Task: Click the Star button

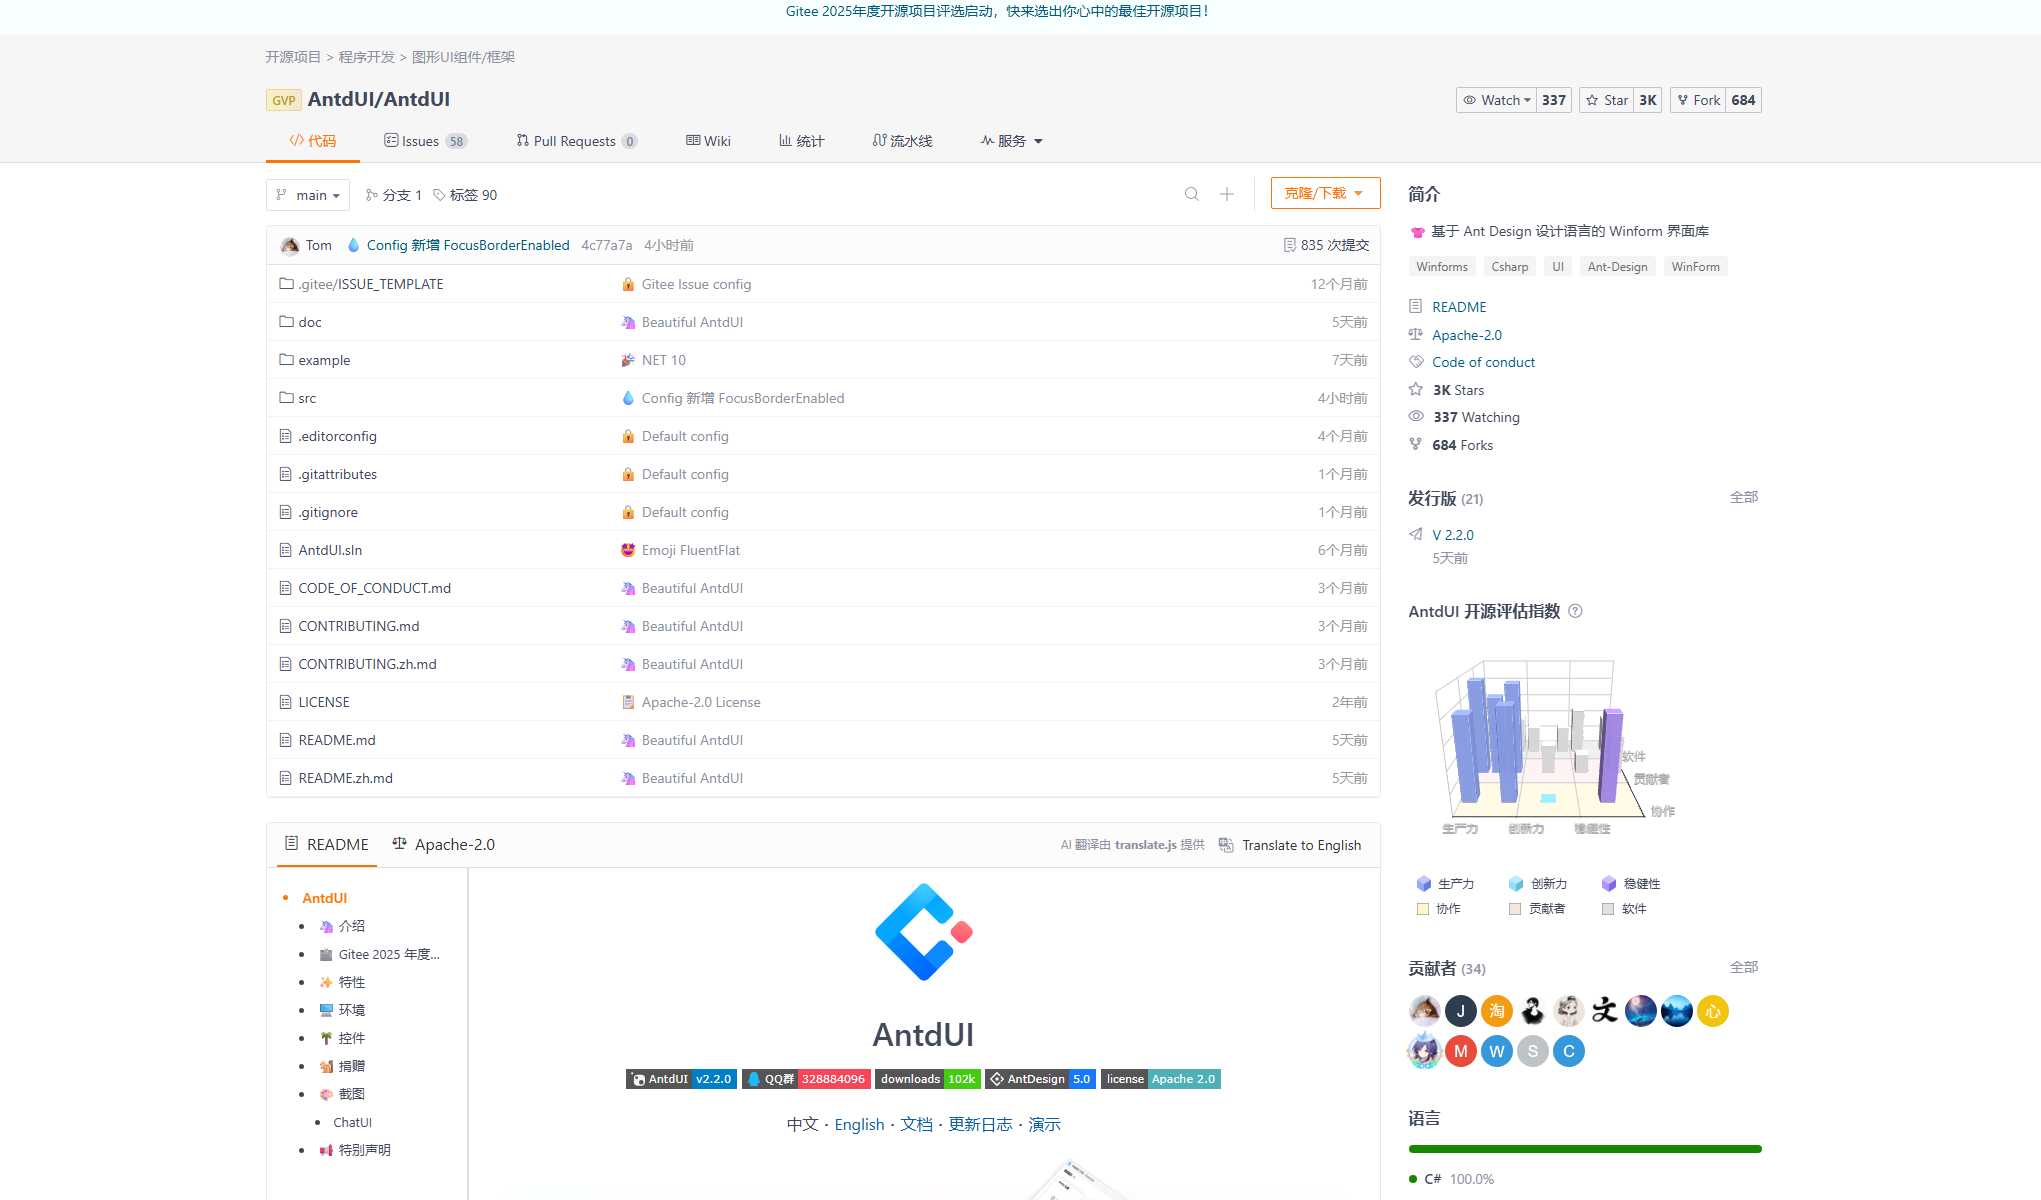Action: point(1606,100)
